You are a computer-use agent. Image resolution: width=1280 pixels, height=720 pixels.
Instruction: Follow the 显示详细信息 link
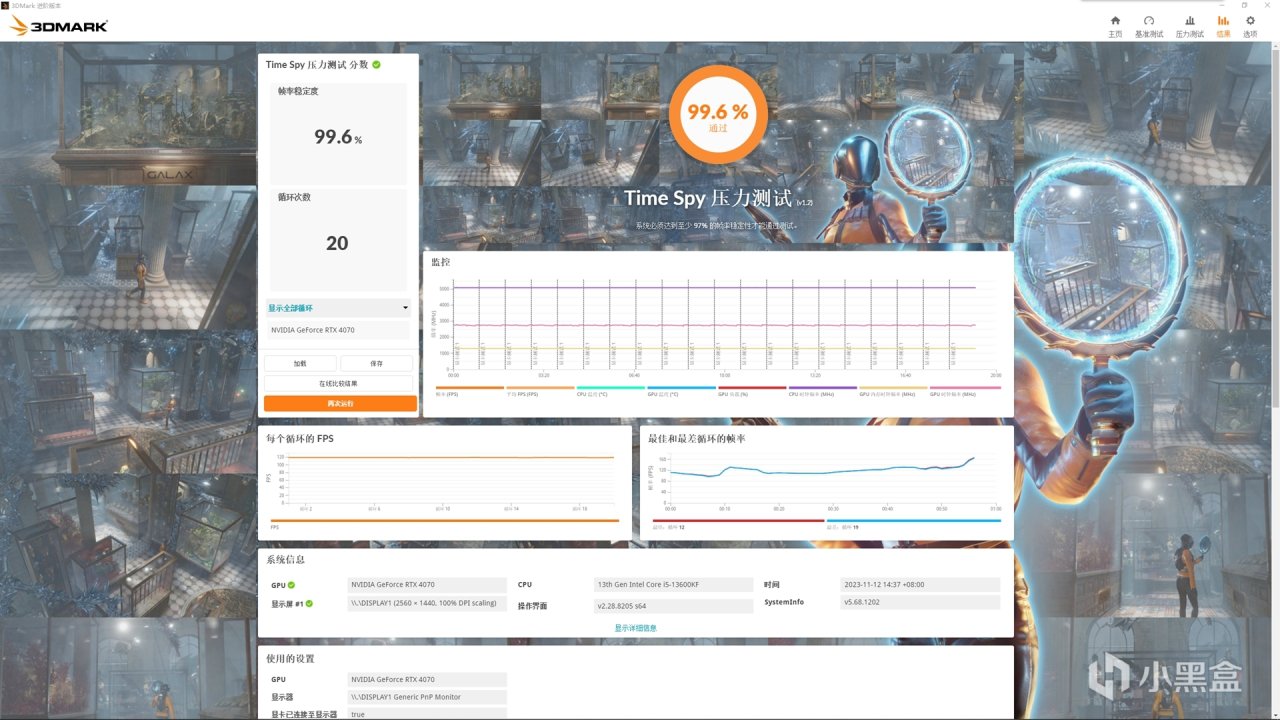635,628
